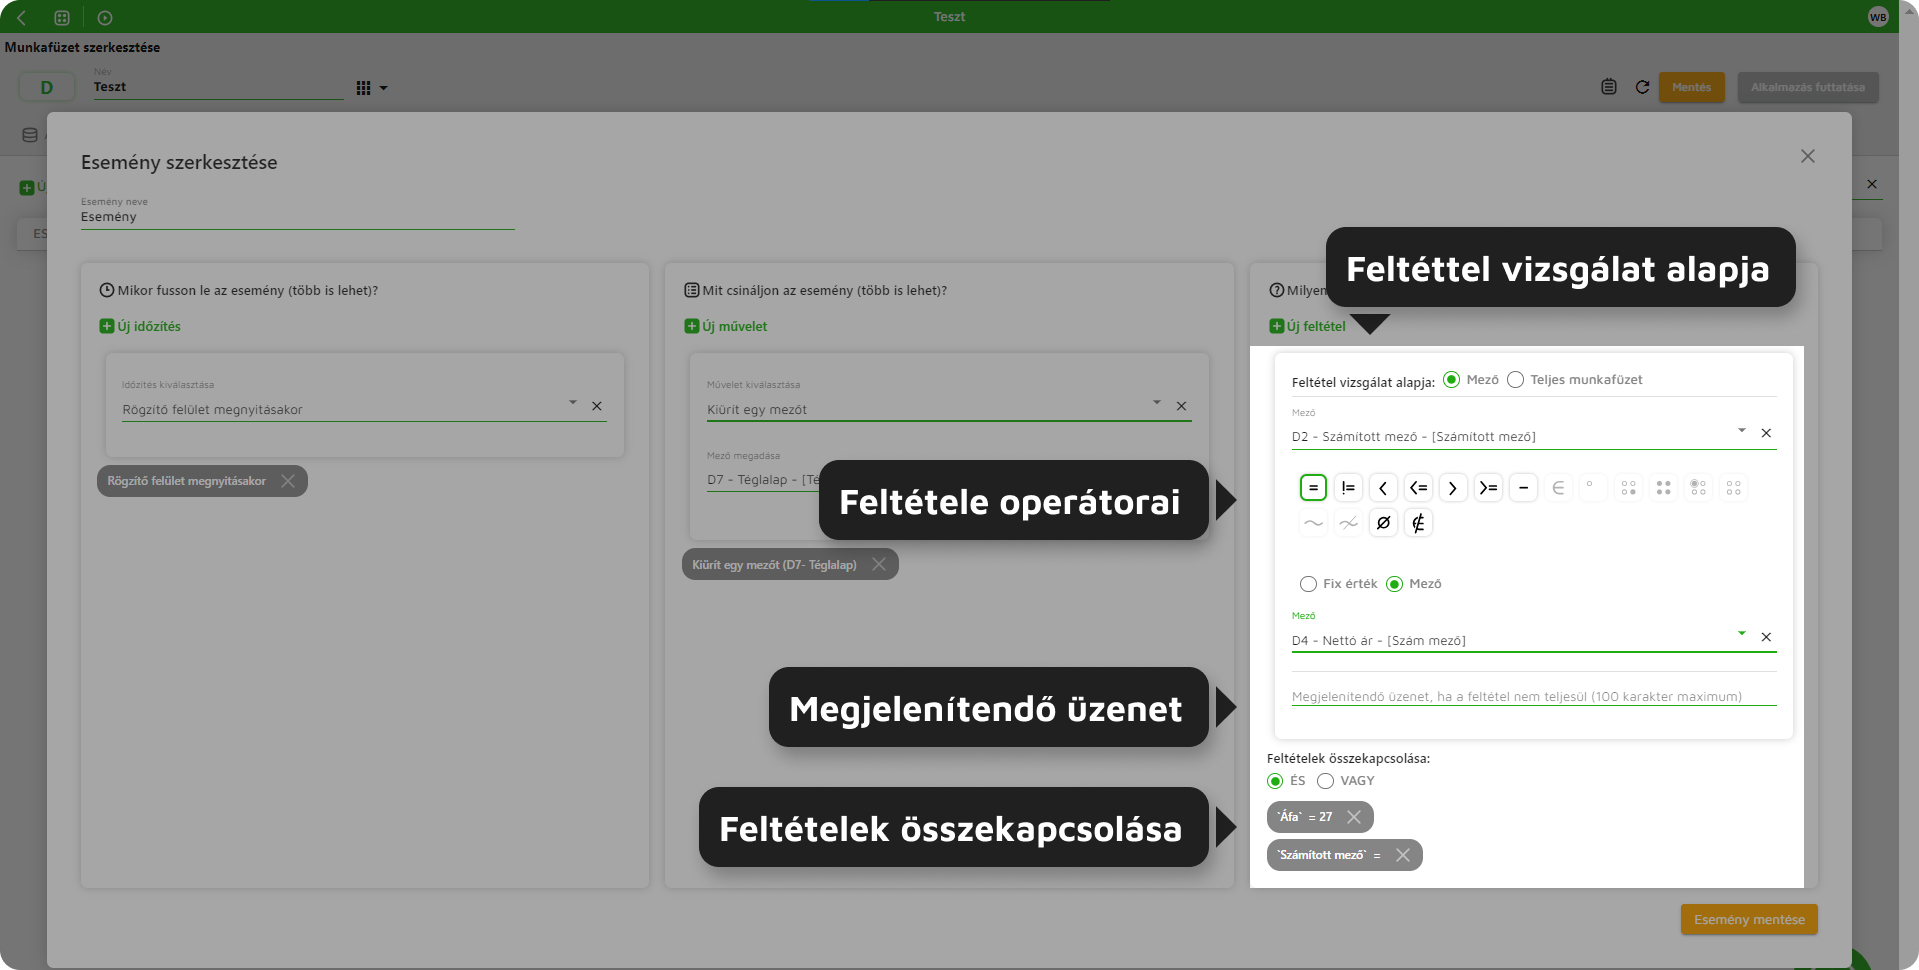Remove the 'Áfa' = 27 condition chip
The width and height of the screenshot is (1919, 970).
[x=1354, y=817]
